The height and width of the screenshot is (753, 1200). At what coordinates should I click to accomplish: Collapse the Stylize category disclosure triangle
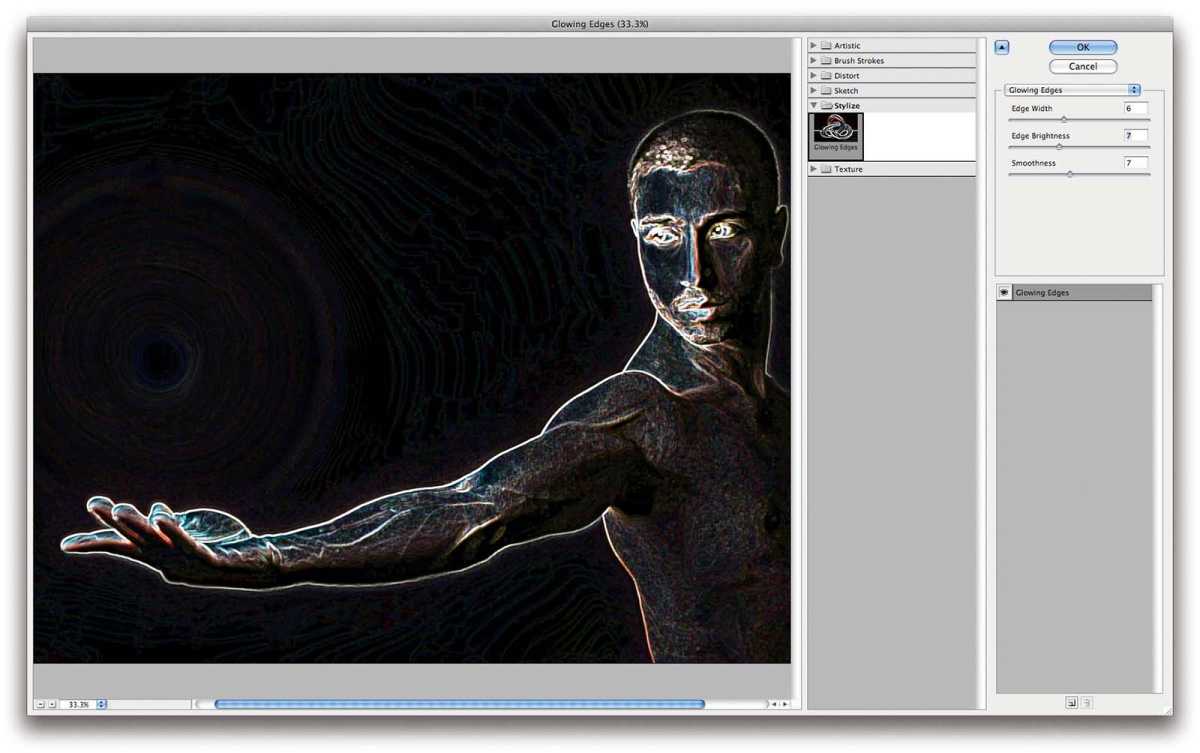click(813, 105)
